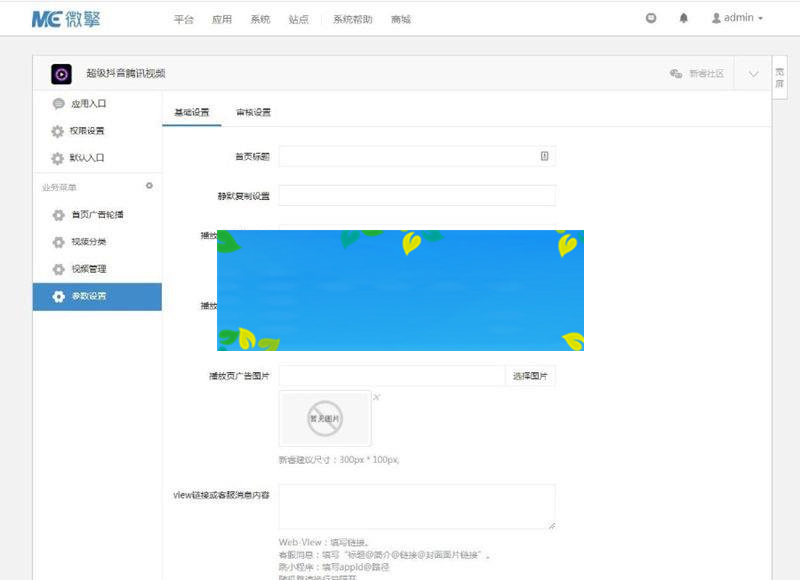Toggle the 宽屏 side panel control

(x=779, y=76)
